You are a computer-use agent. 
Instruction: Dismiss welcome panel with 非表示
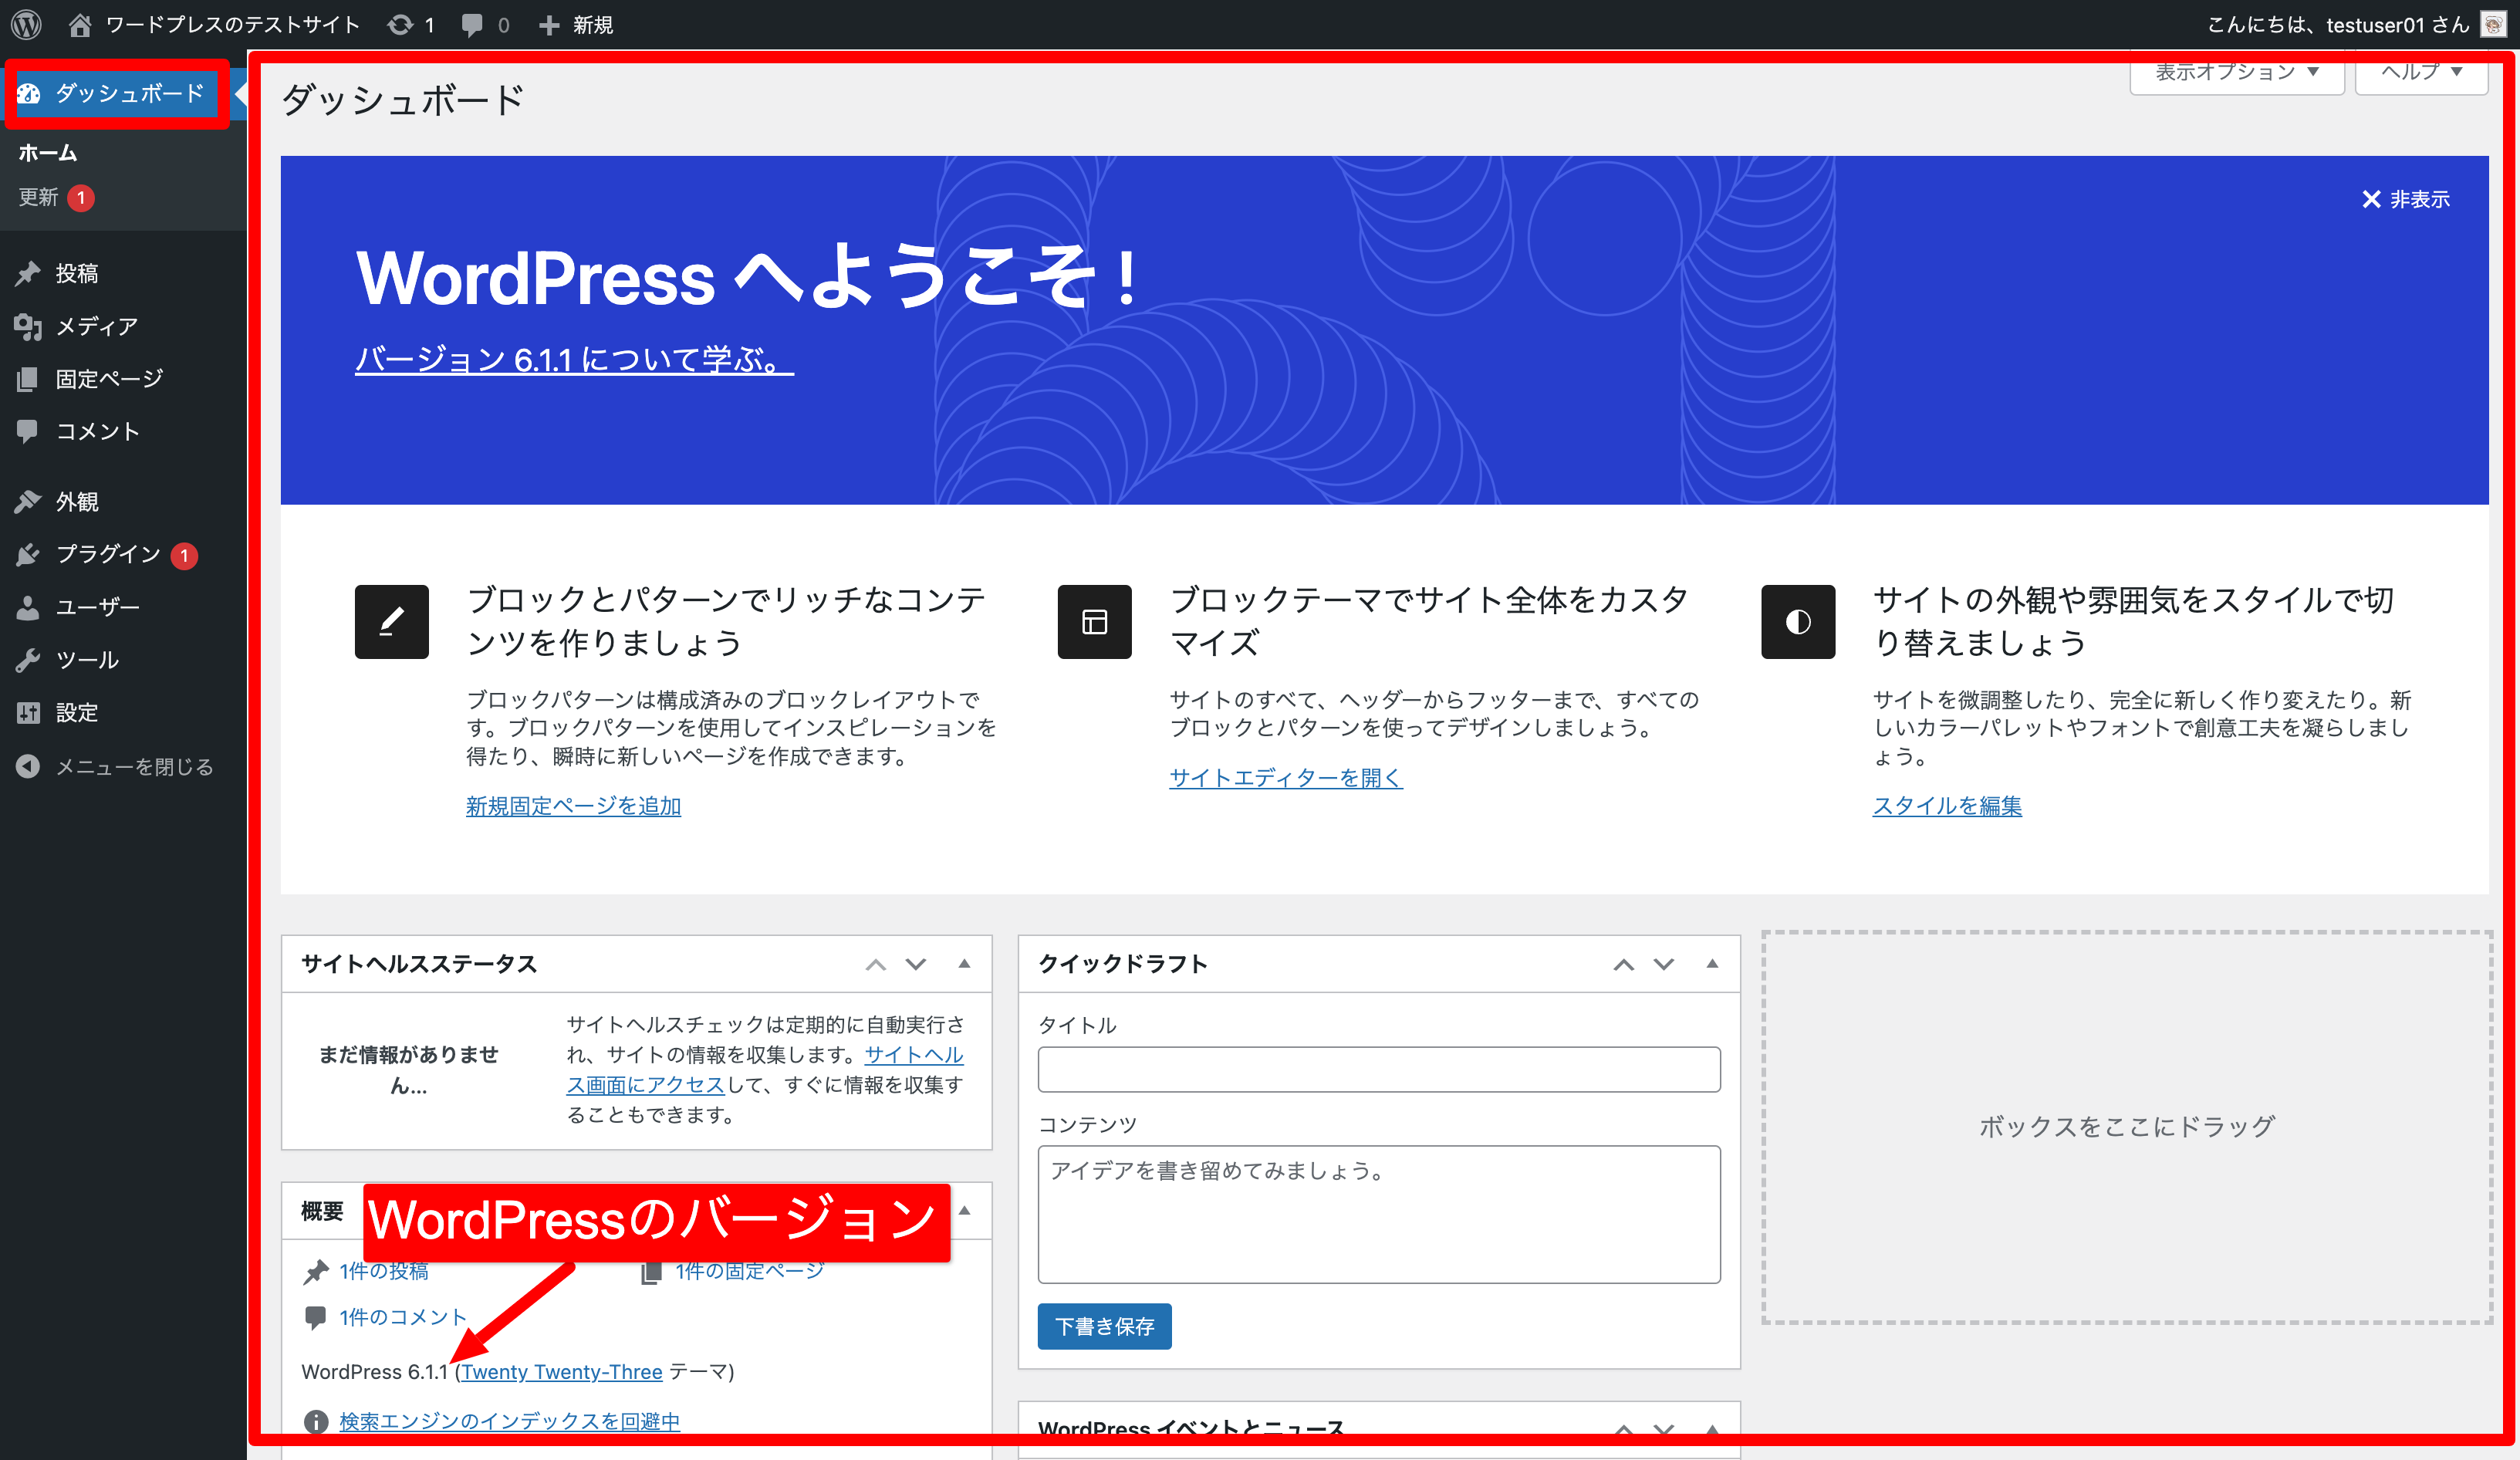click(x=2405, y=199)
